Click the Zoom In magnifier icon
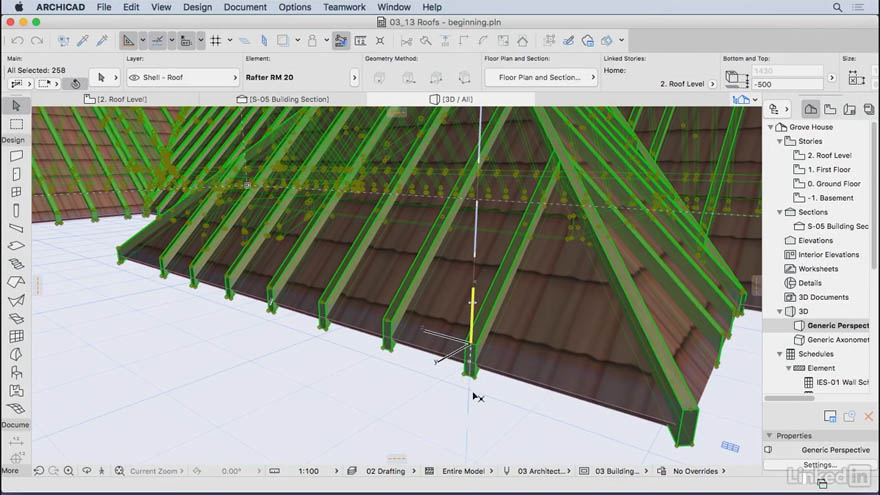 pos(68,471)
